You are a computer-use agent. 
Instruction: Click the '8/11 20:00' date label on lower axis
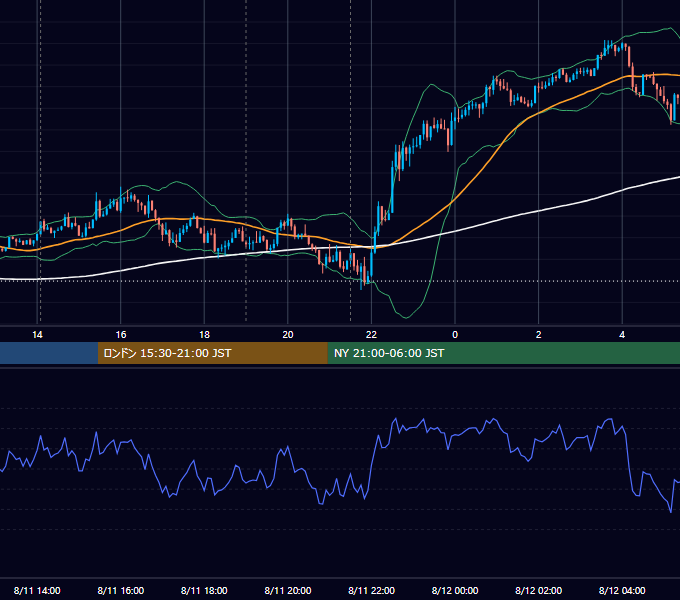[x=288, y=590]
